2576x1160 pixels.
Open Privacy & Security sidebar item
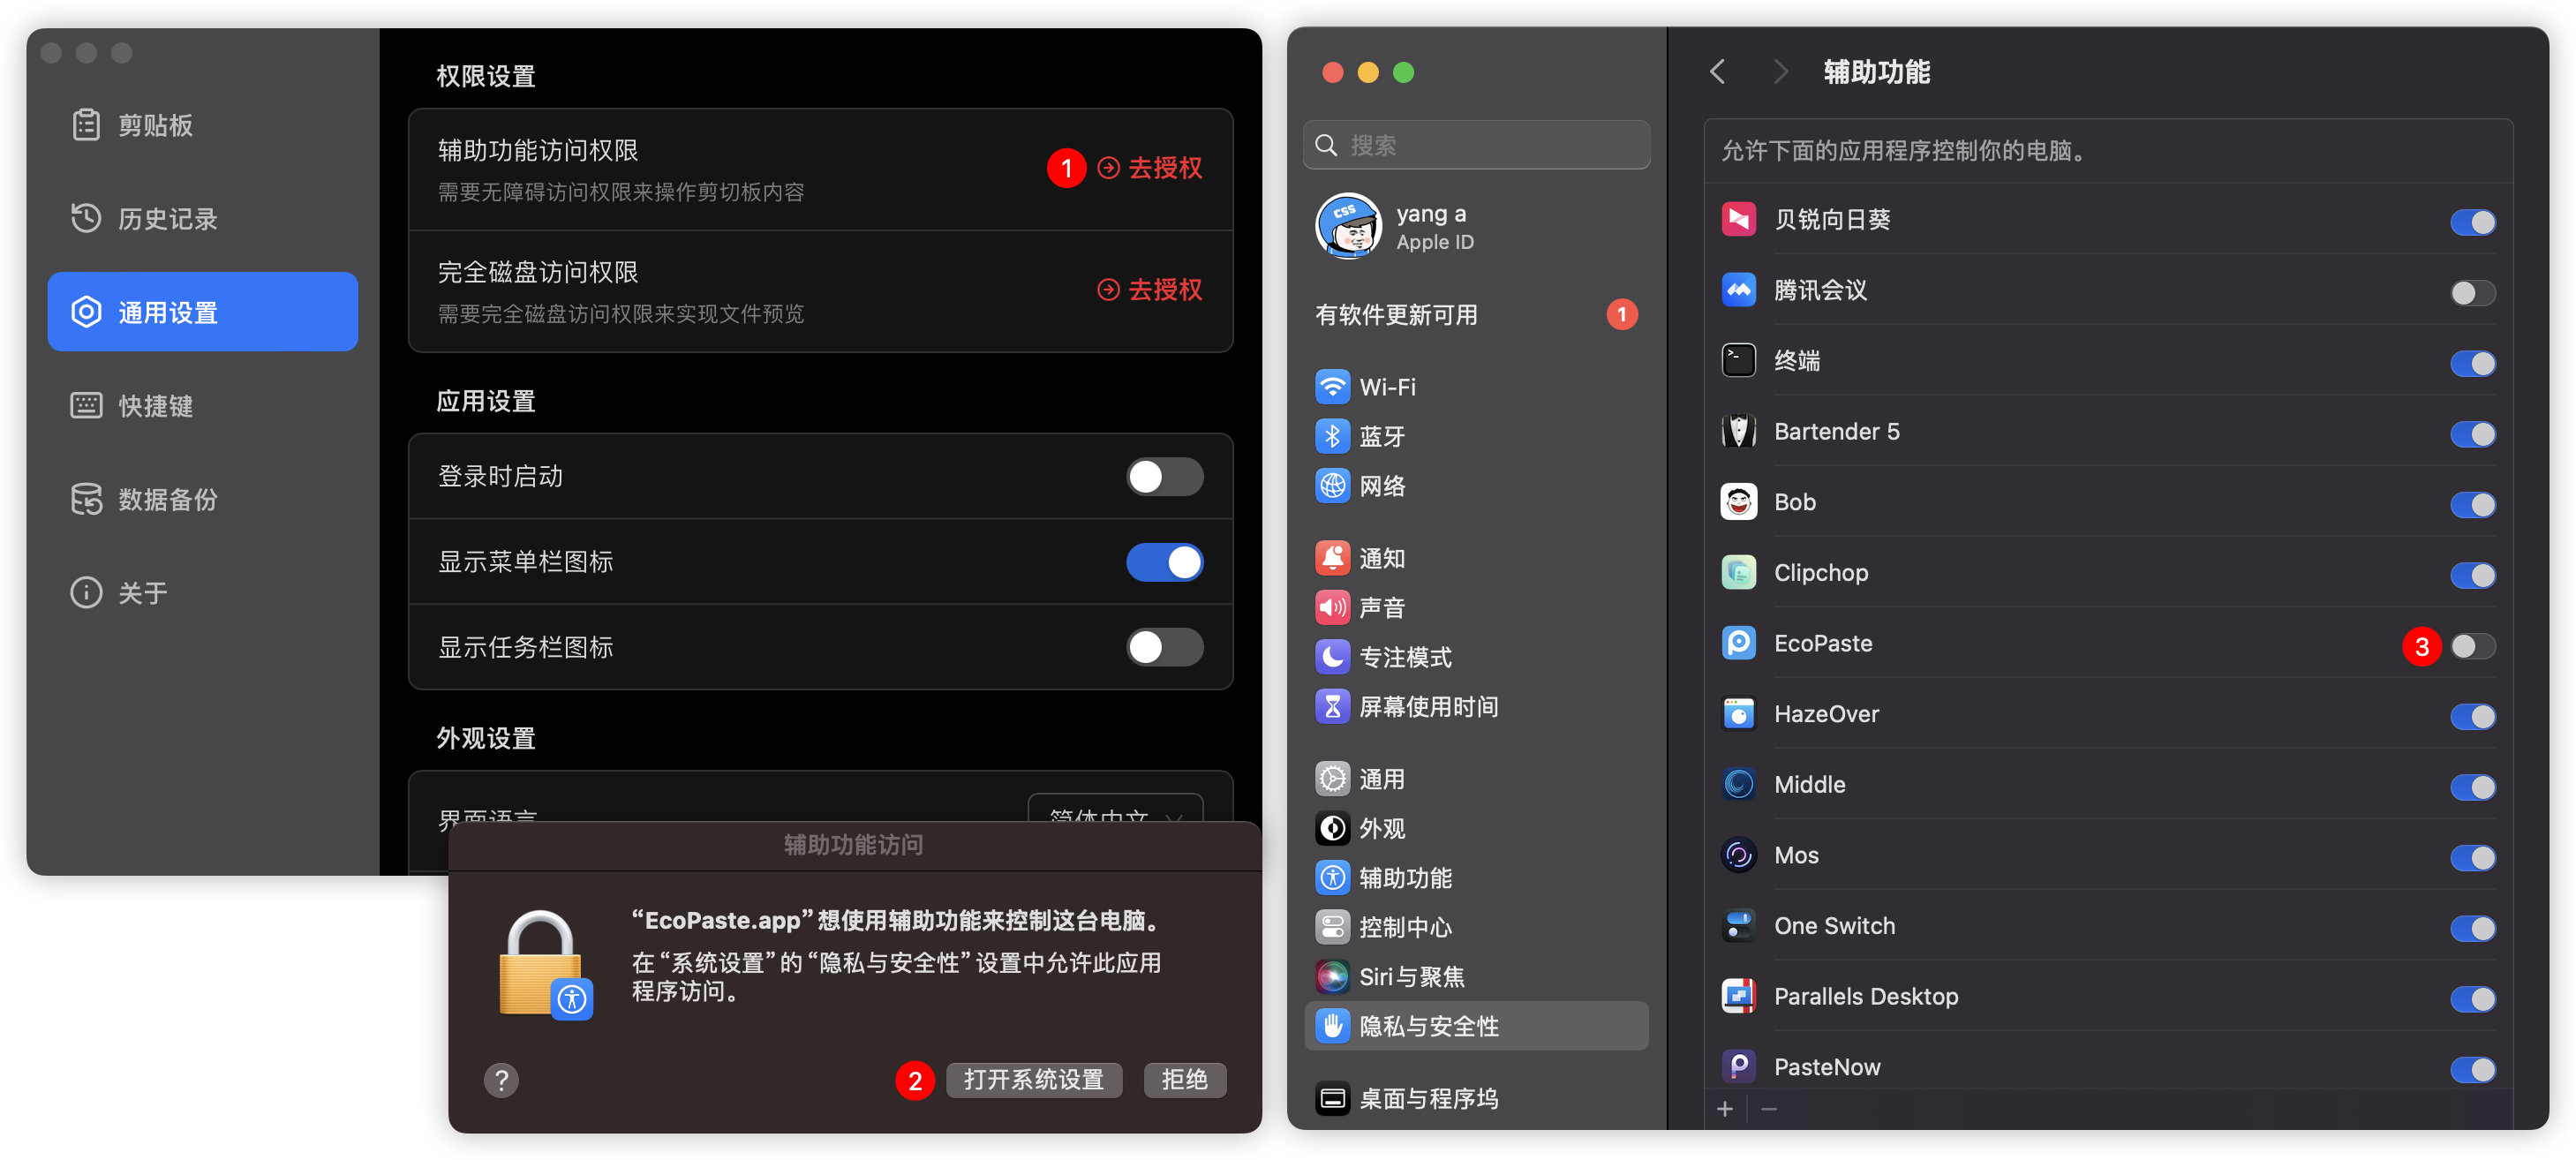pos(1428,1026)
